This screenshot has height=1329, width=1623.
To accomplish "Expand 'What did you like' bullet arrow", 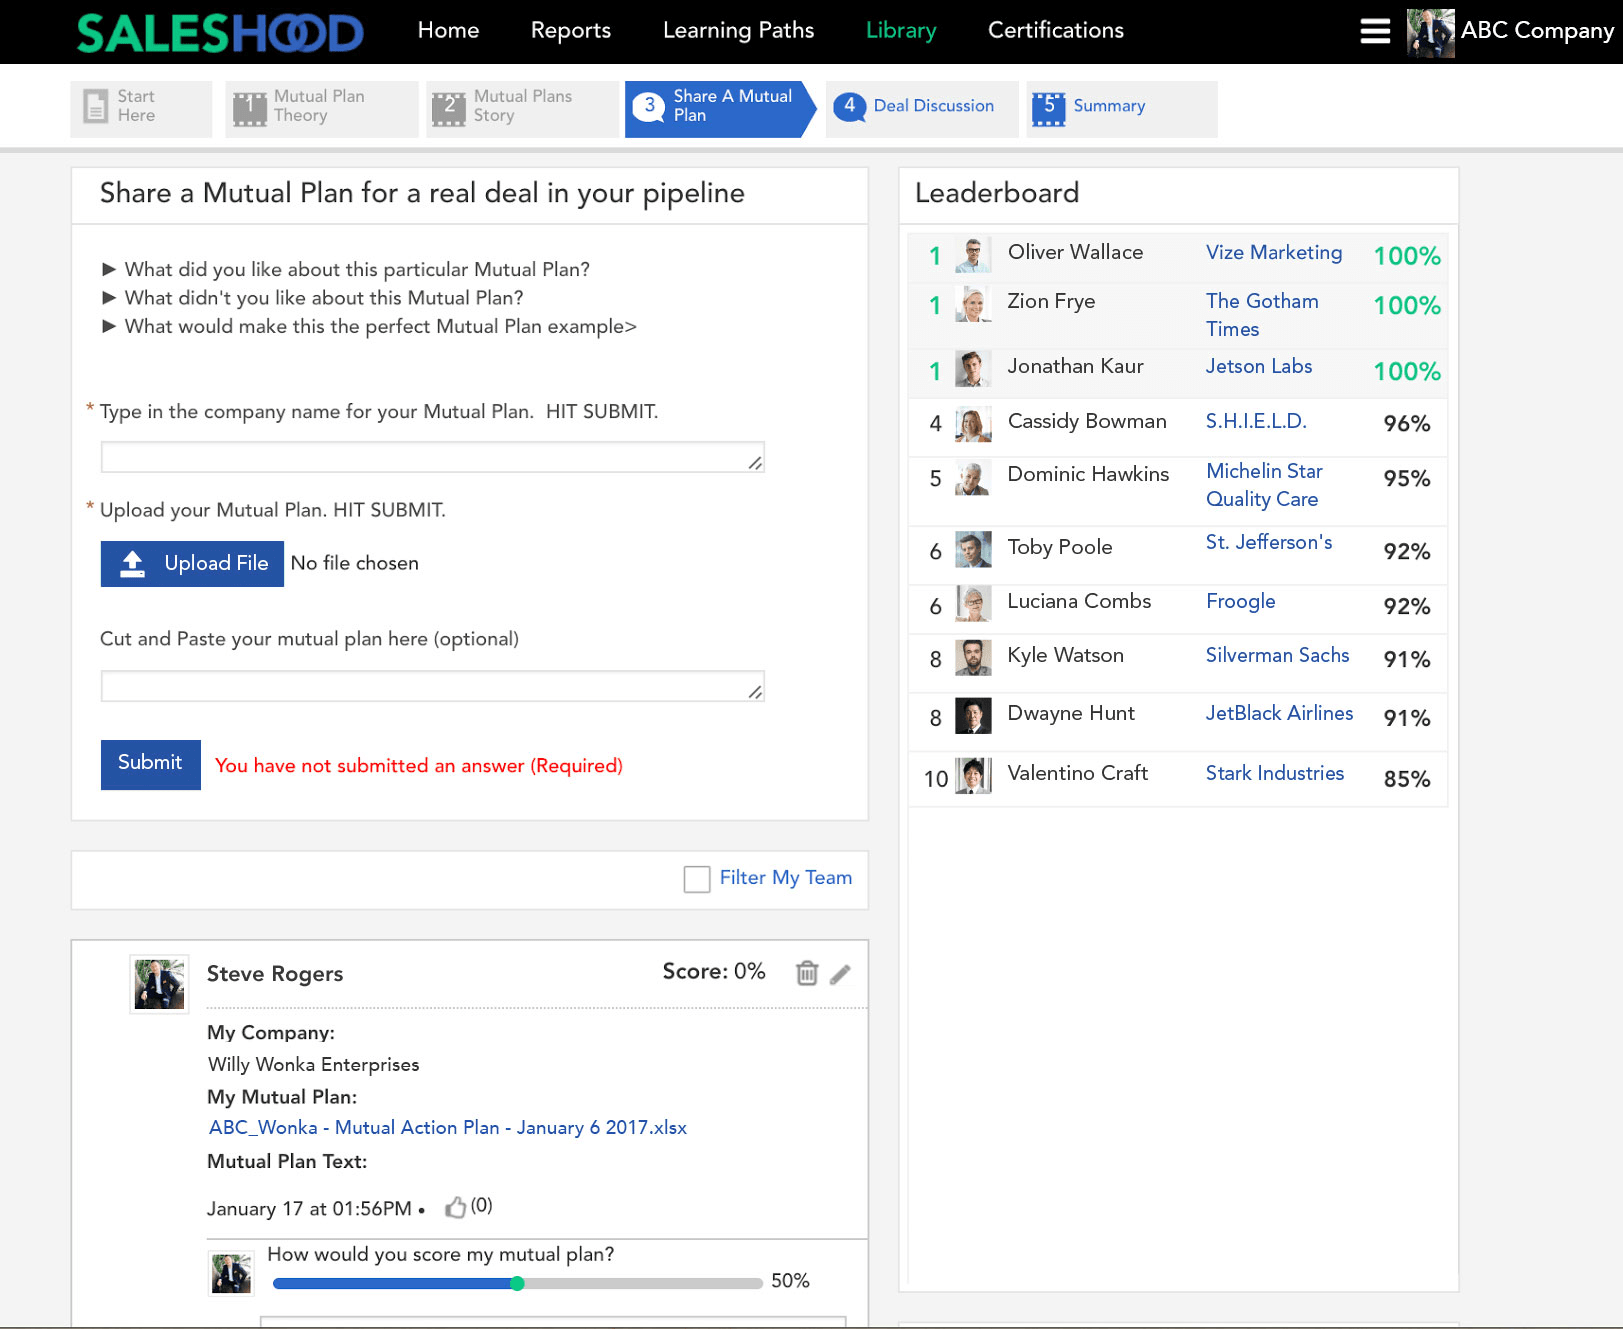I will (x=109, y=269).
